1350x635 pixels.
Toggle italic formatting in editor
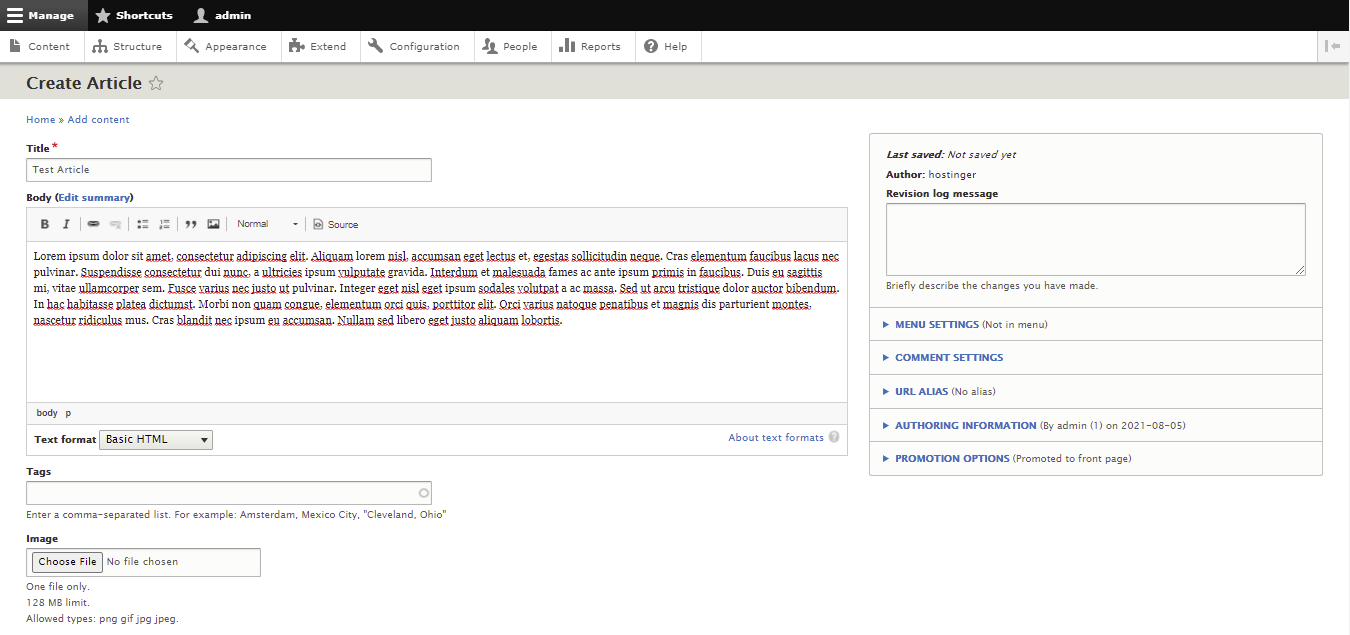click(x=66, y=224)
